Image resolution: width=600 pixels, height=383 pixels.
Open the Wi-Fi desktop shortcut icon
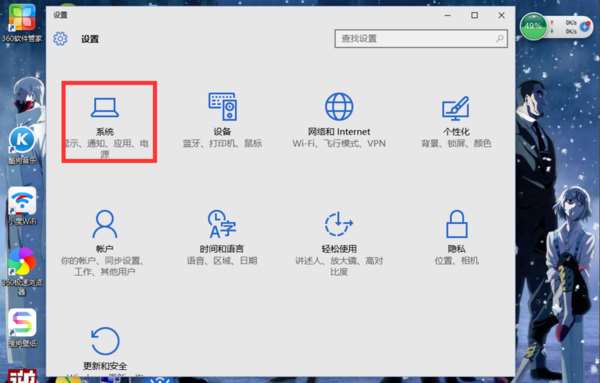tap(22, 202)
